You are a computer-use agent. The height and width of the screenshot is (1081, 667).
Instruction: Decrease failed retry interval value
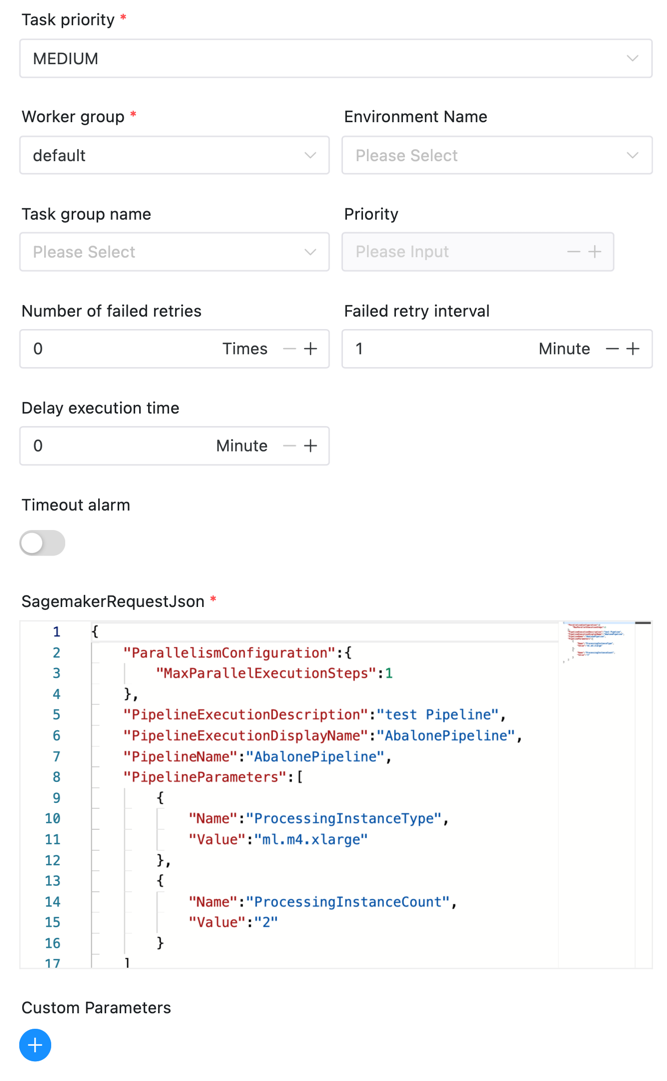(613, 349)
